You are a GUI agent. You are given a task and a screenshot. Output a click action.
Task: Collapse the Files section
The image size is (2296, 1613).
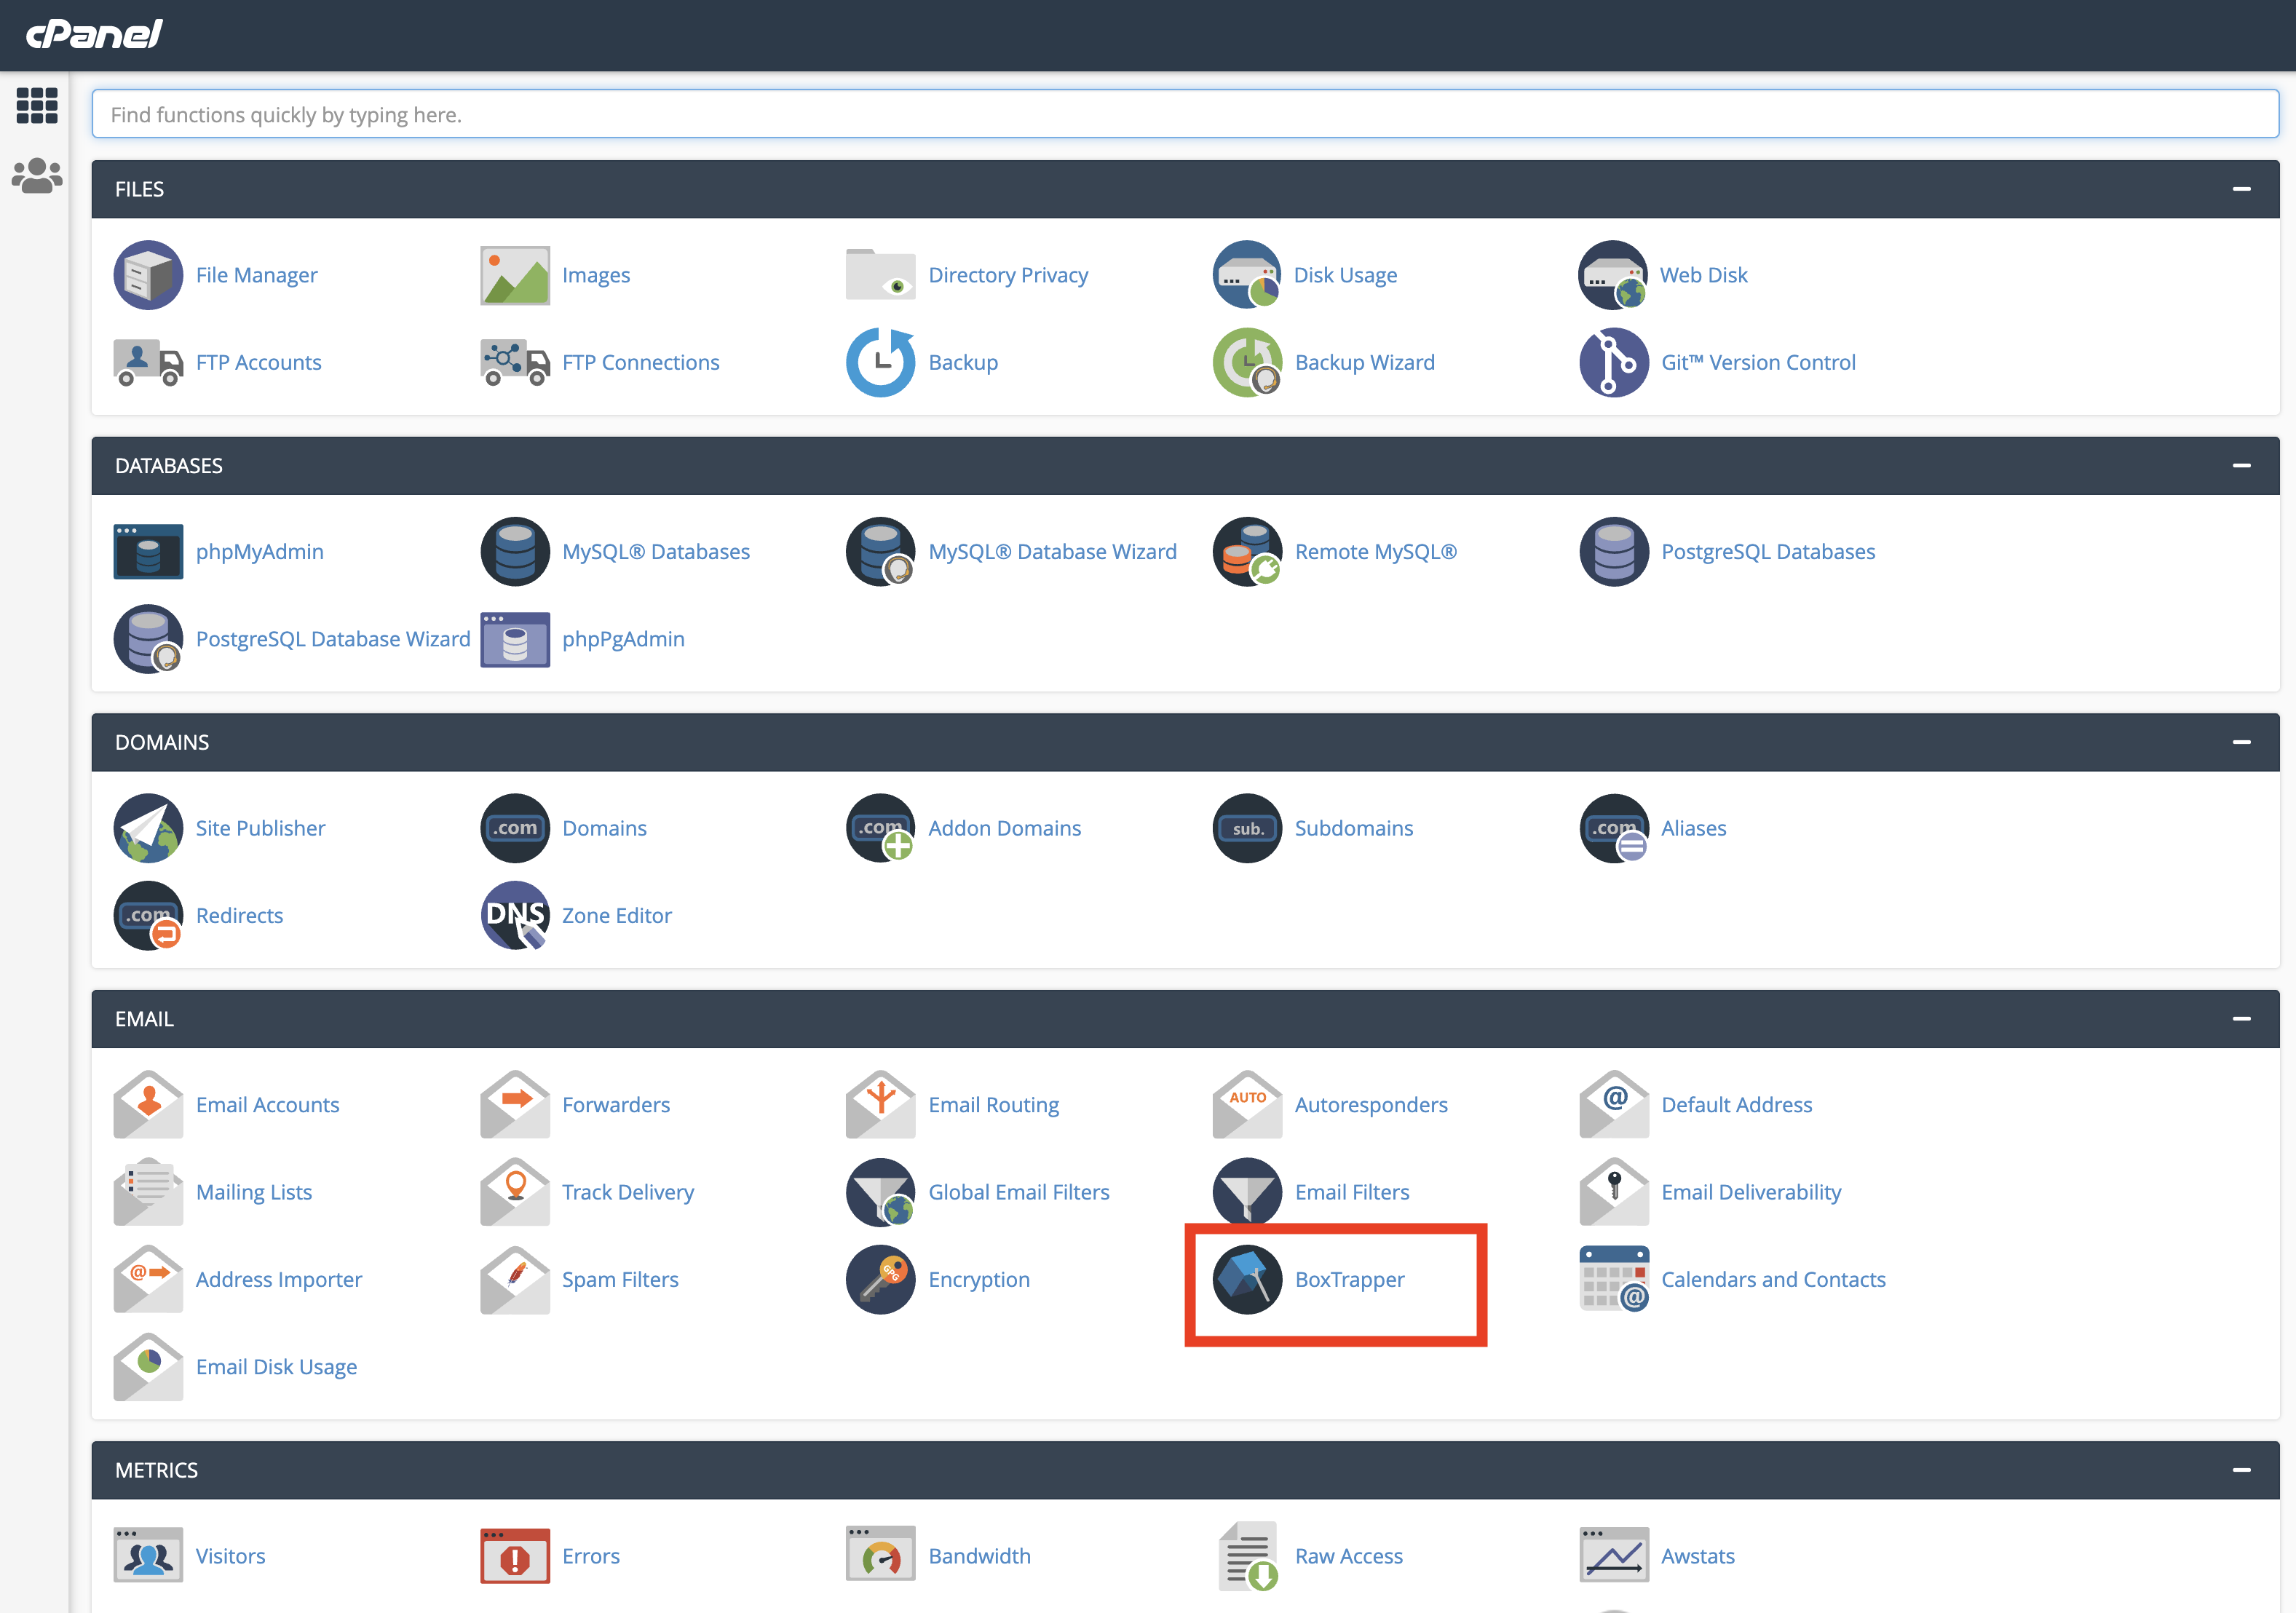tap(2241, 189)
